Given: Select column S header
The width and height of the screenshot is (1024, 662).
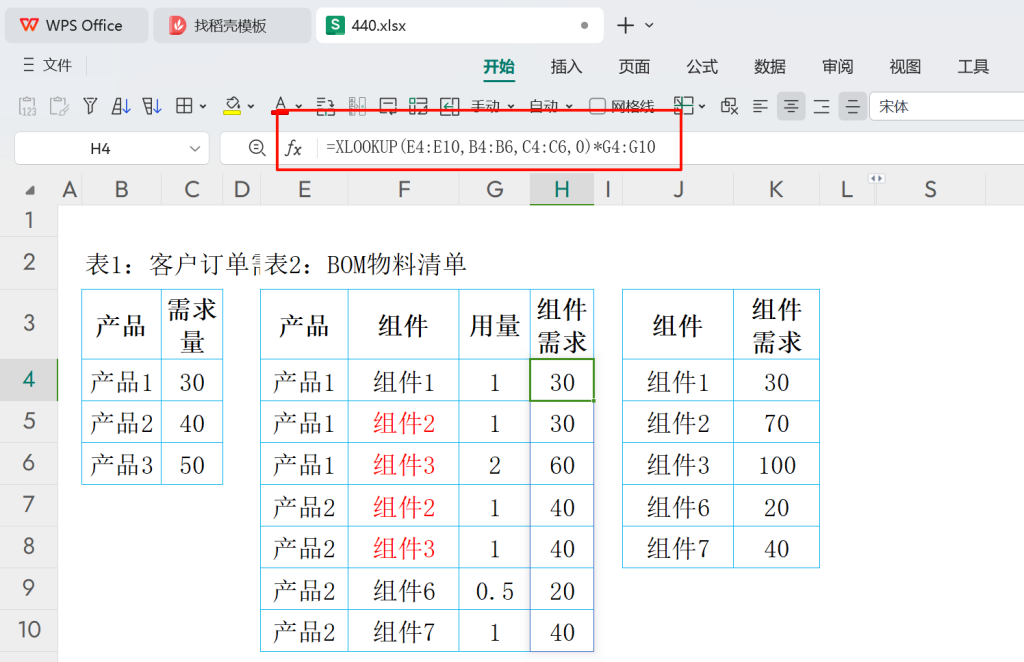Looking at the screenshot, I should [x=931, y=189].
